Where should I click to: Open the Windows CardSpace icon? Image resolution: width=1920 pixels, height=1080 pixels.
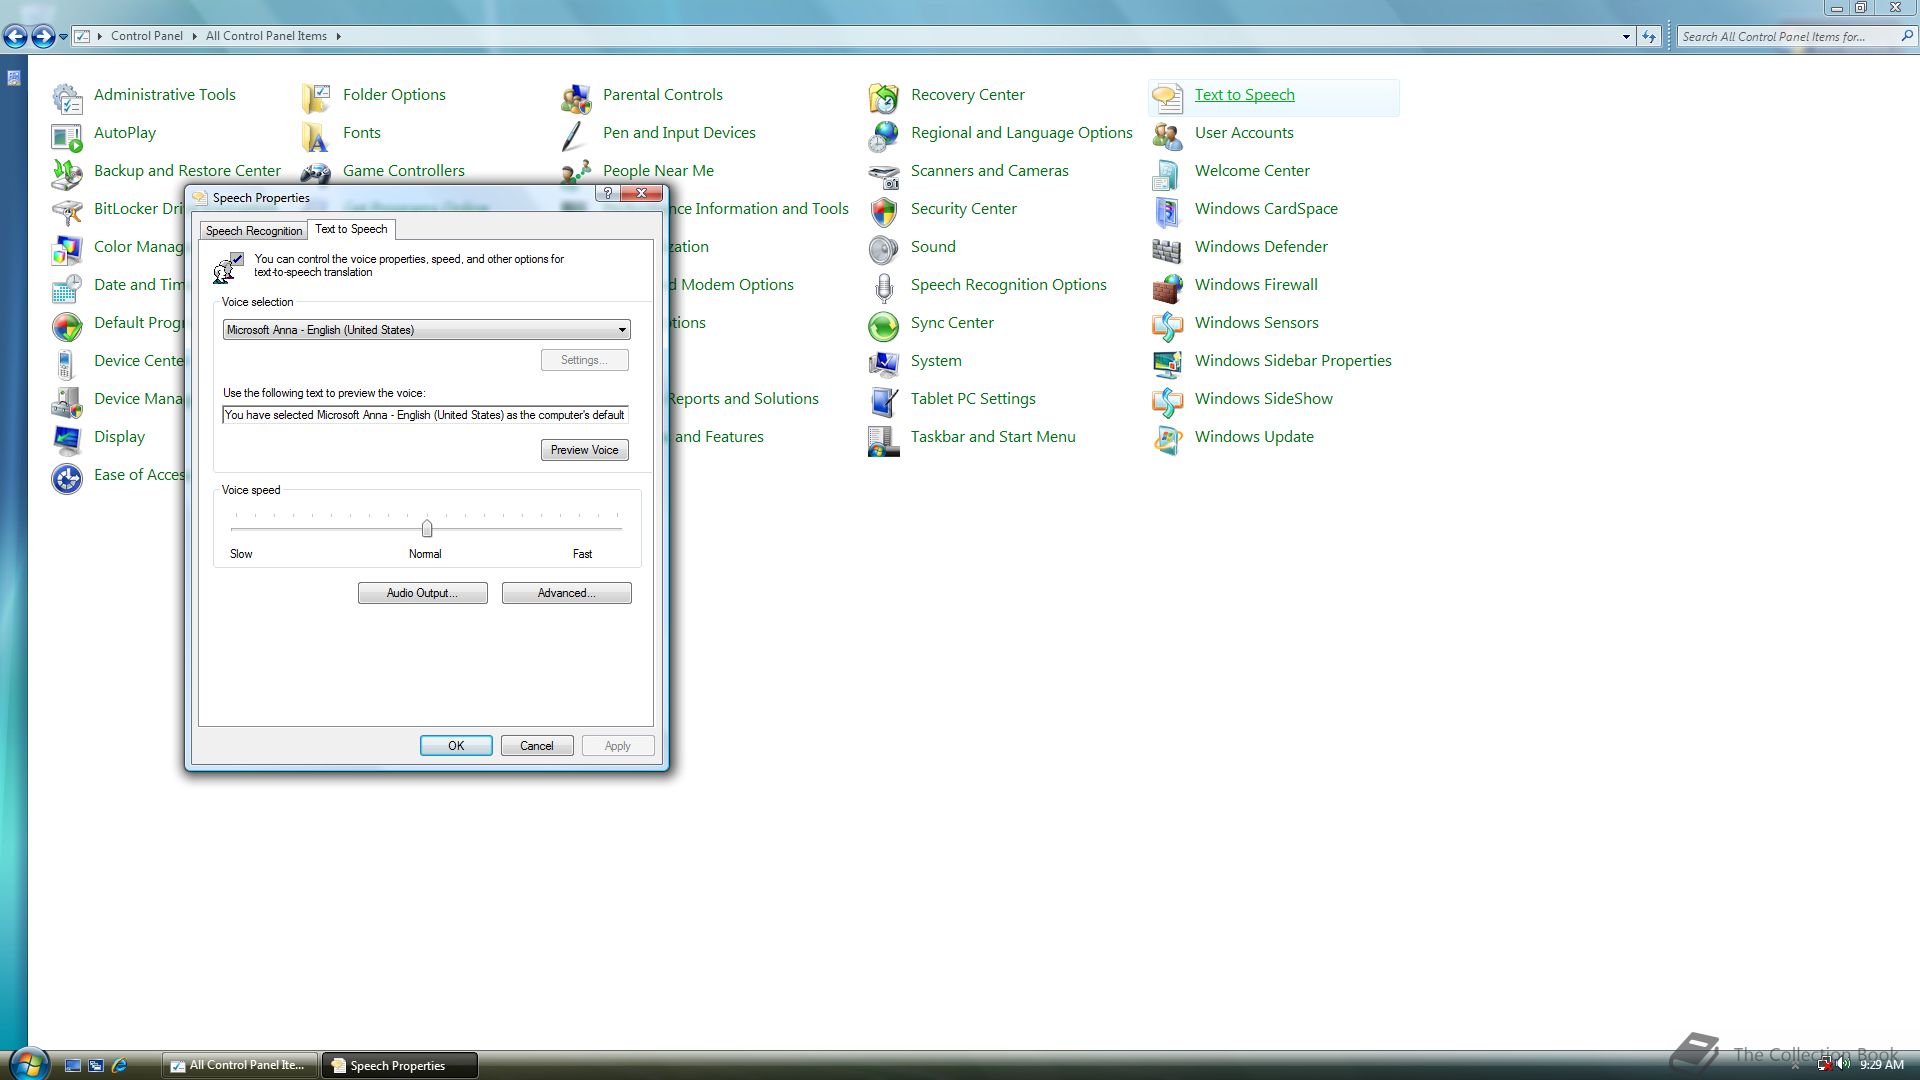click(x=1168, y=211)
